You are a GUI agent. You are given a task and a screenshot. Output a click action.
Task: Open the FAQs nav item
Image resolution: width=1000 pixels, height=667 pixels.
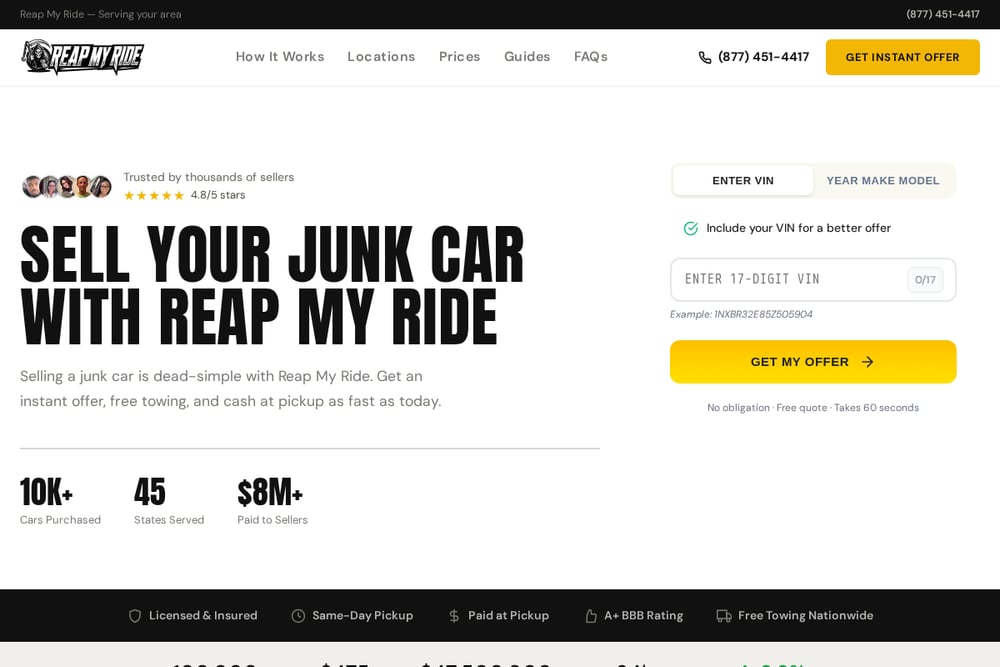pyautogui.click(x=591, y=57)
